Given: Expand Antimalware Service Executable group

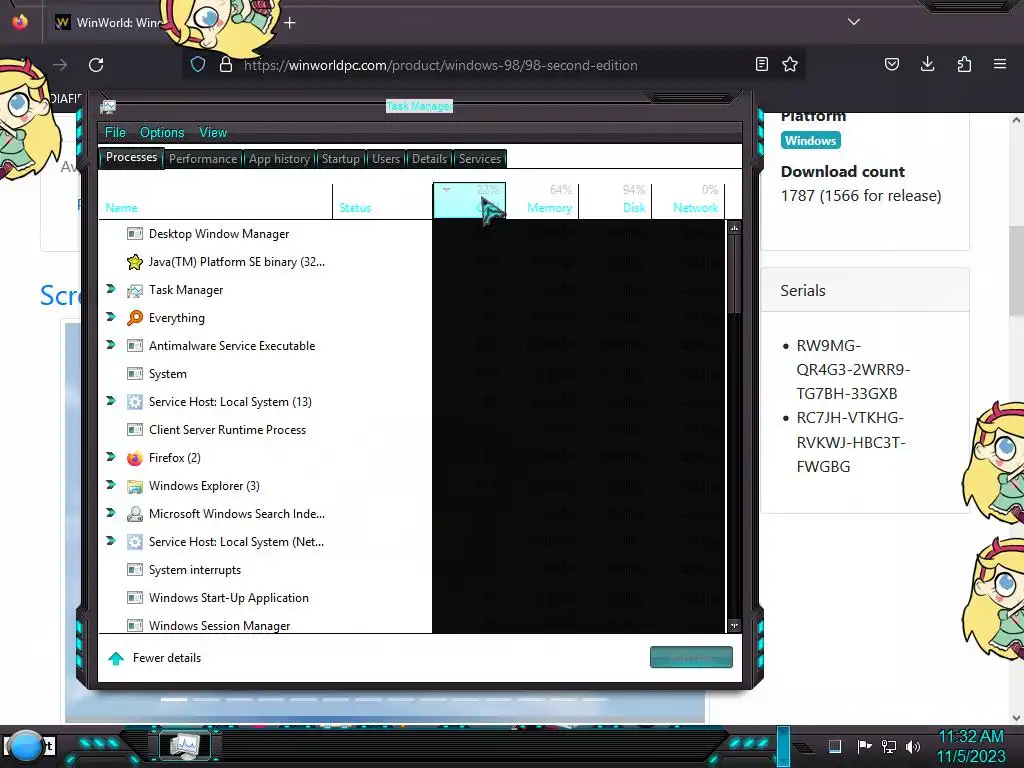Looking at the screenshot, I should click(111, 345).
